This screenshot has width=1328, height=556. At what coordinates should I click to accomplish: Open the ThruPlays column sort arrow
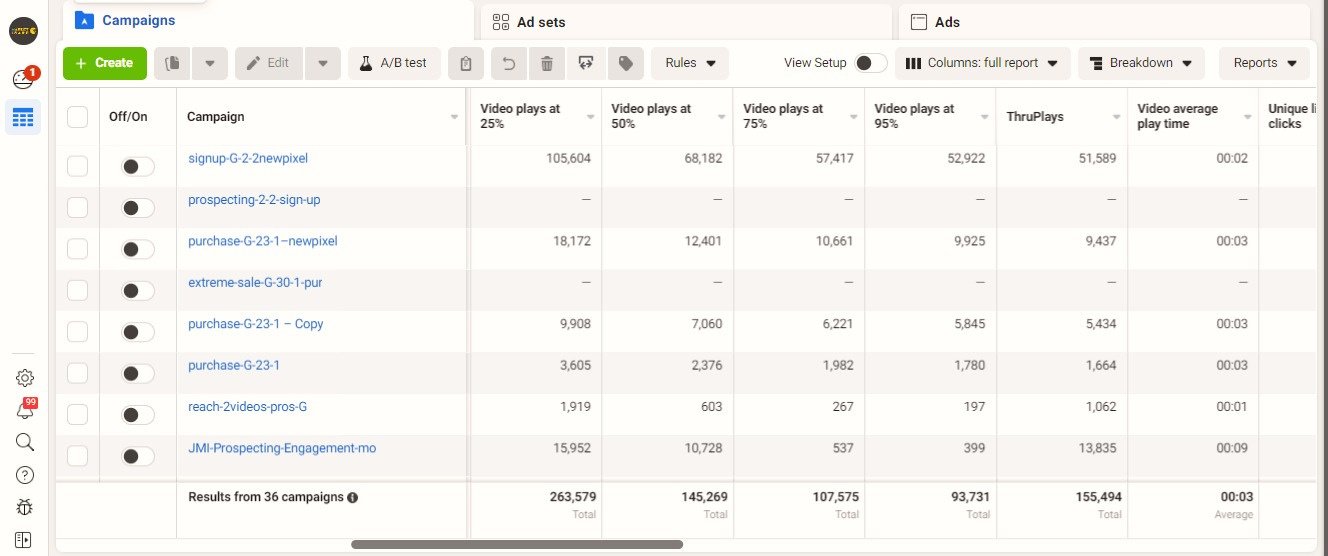[1116, 117]
